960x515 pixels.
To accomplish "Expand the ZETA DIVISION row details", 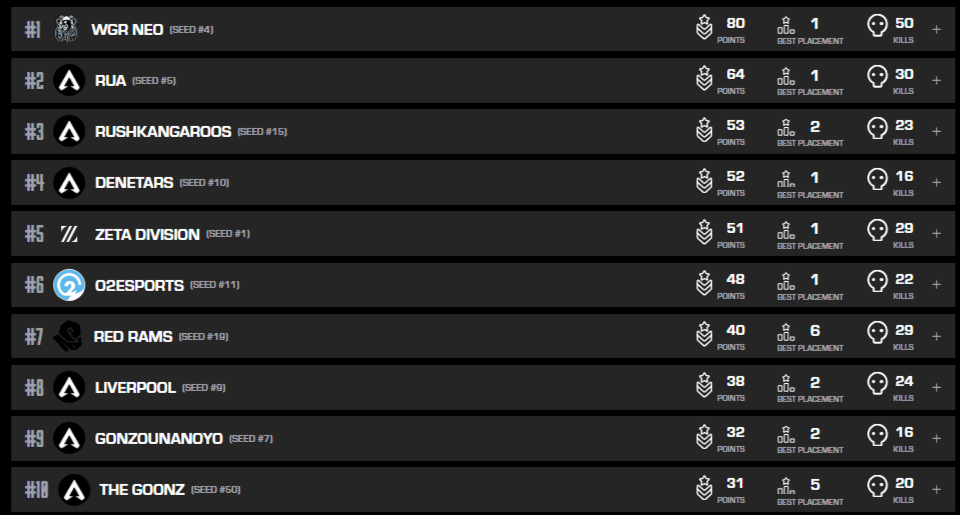I will (x=936, y=234).
